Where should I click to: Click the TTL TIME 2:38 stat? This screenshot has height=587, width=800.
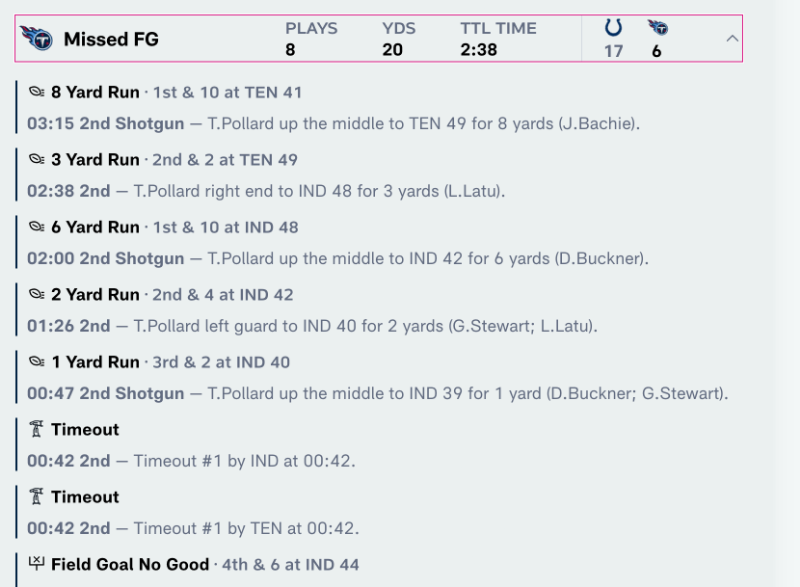point(498,39)
